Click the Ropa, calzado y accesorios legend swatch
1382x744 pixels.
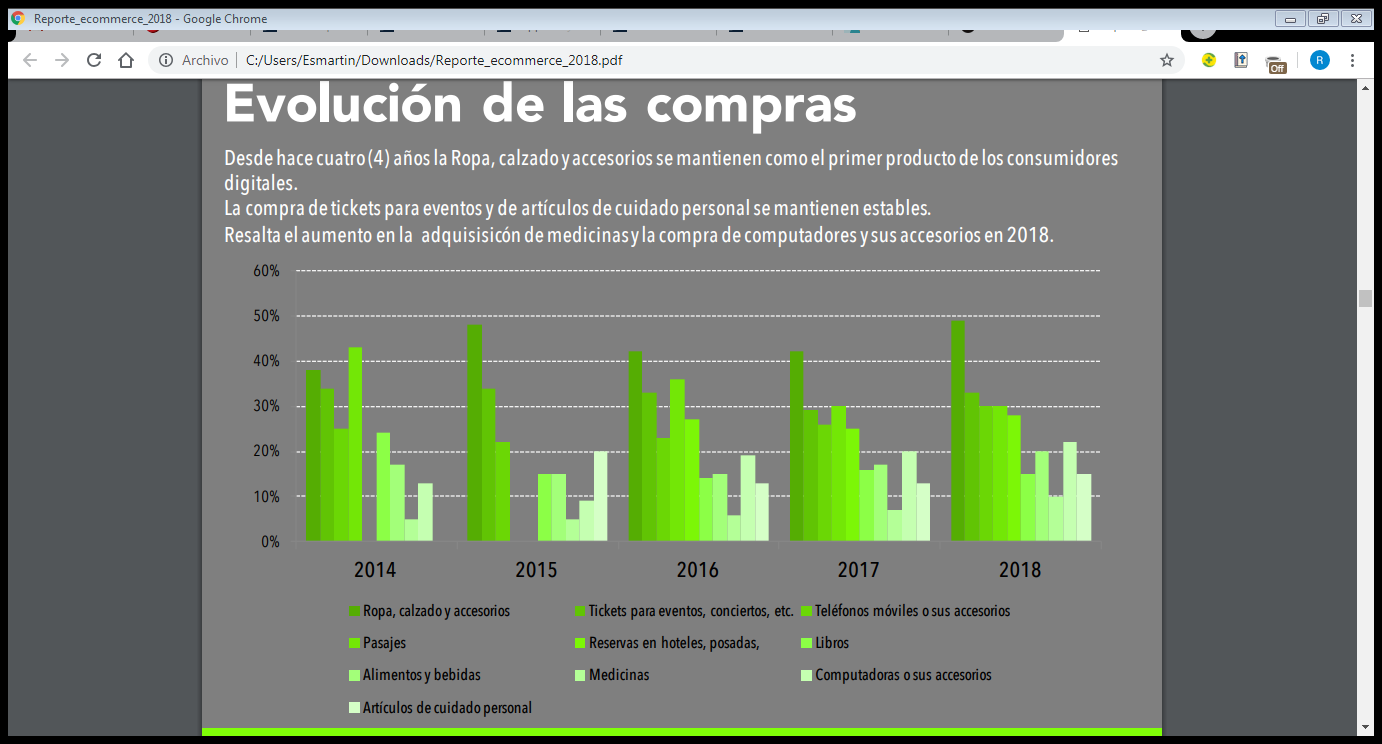point(354,611)
